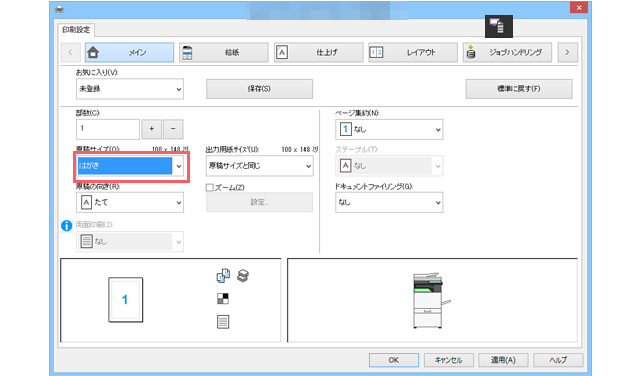Click the printer icon in title bar

pos(59,9)
